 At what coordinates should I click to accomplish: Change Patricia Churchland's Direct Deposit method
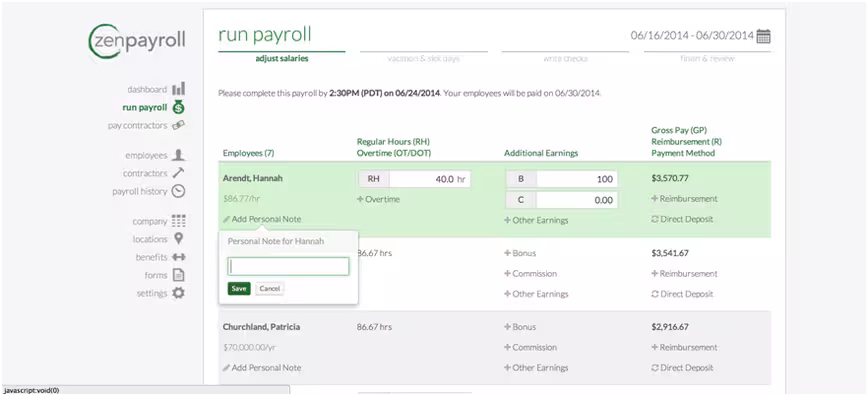tap(682, 368)
